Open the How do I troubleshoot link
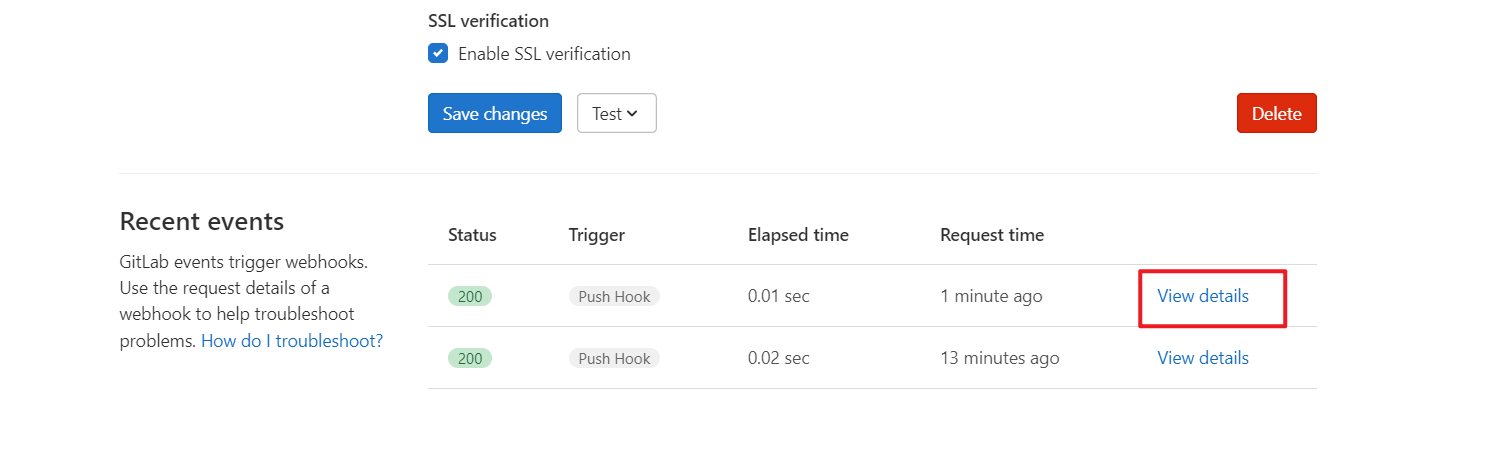This screenshot has width=1501, height=465. pyautogui.click(x=292, y=341)
